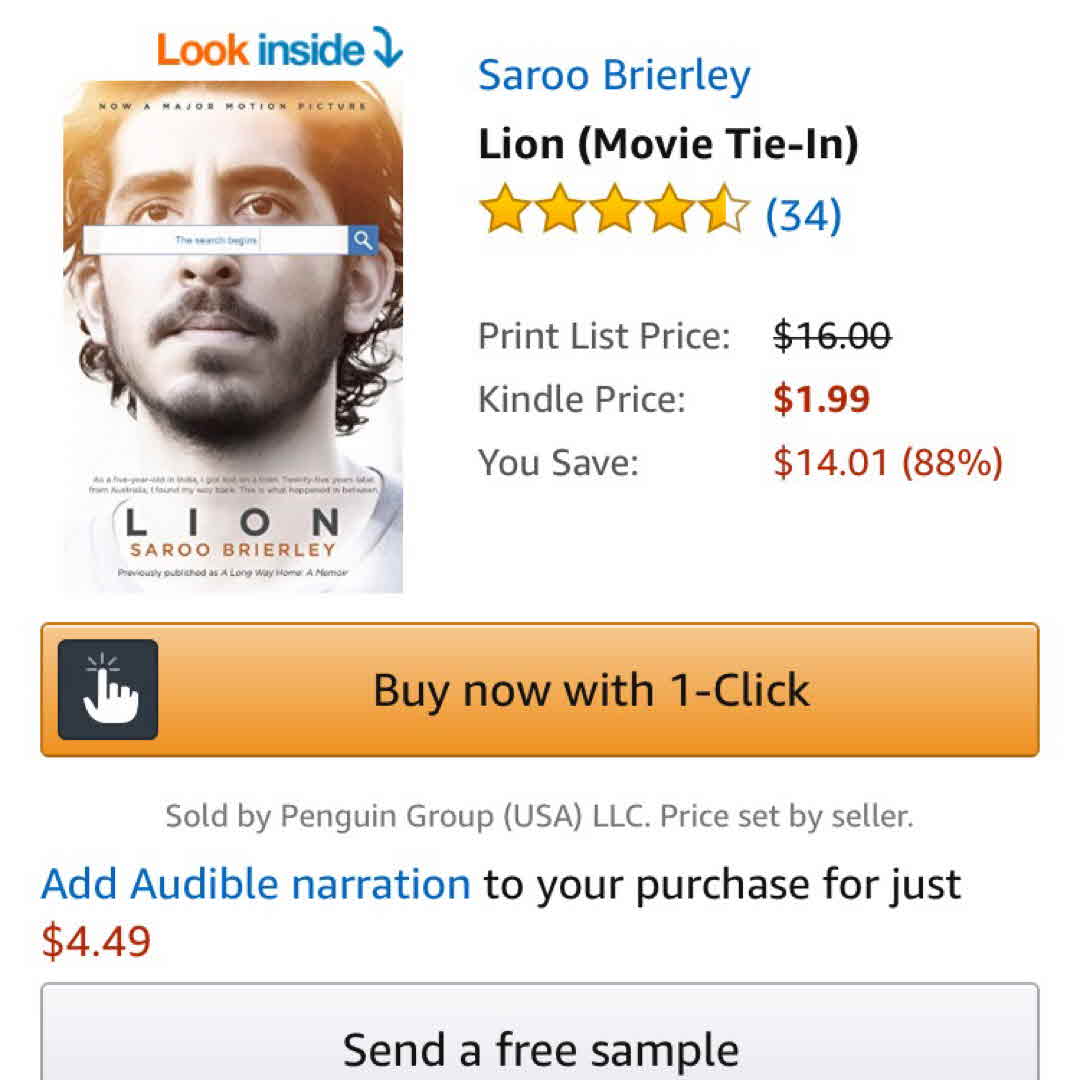Click the $4.49 Audible narration price
Screen dimensions: 1080x1080
point(96,941)
